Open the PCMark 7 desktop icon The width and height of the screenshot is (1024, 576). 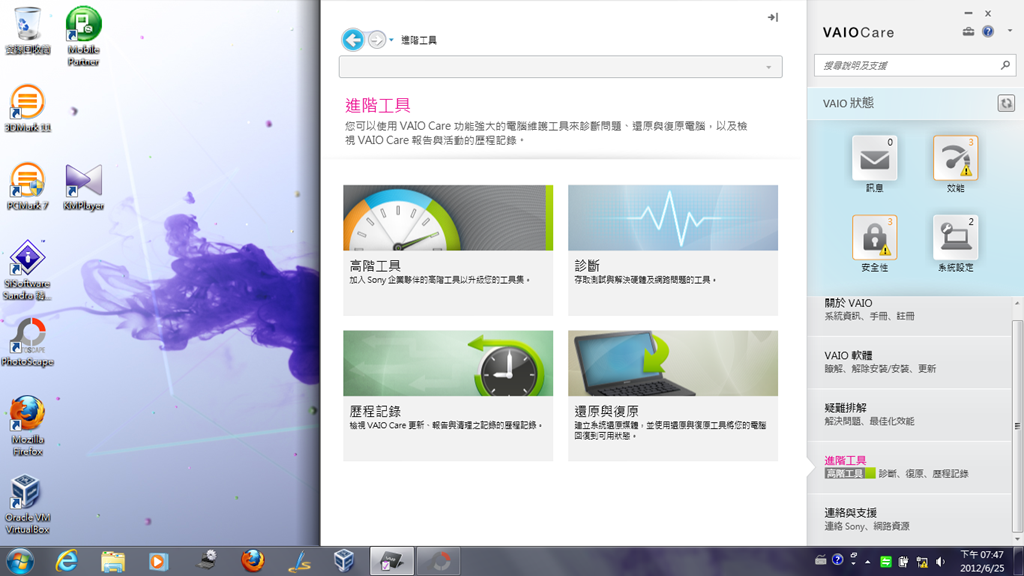(x=27, y=186)
